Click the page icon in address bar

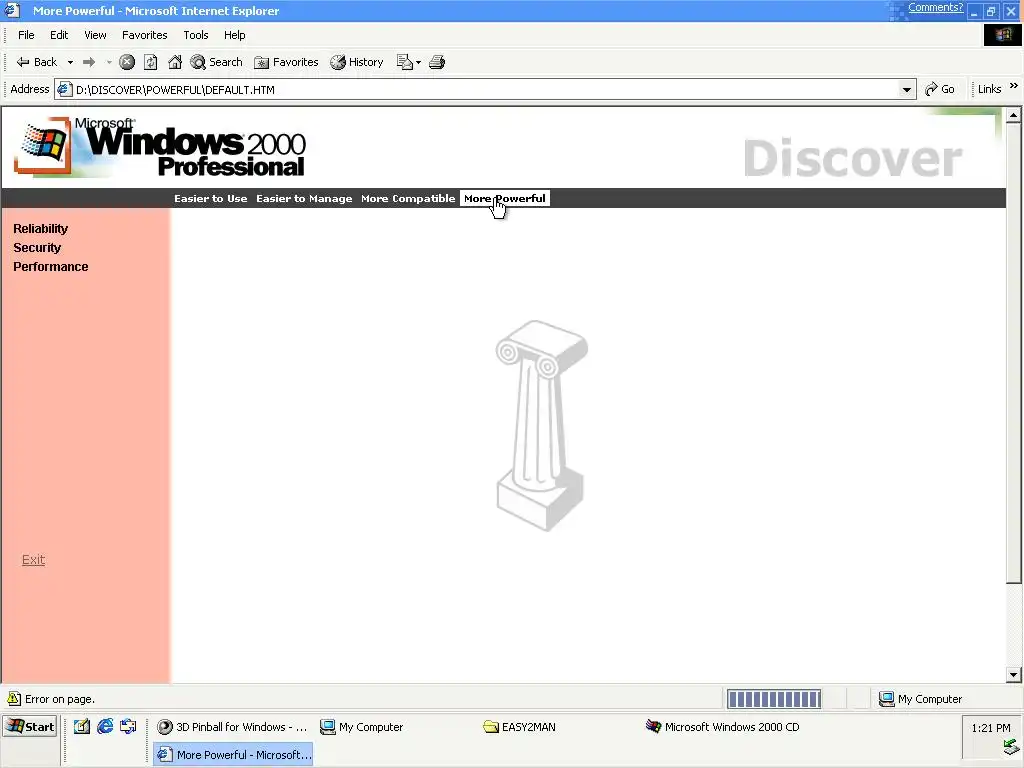(x=64, y=89)
